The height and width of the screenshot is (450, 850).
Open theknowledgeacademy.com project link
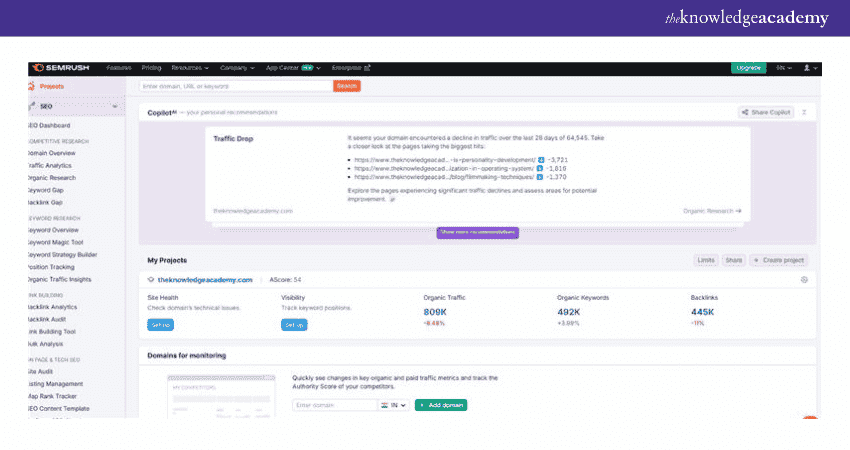[x=205, y=280]
